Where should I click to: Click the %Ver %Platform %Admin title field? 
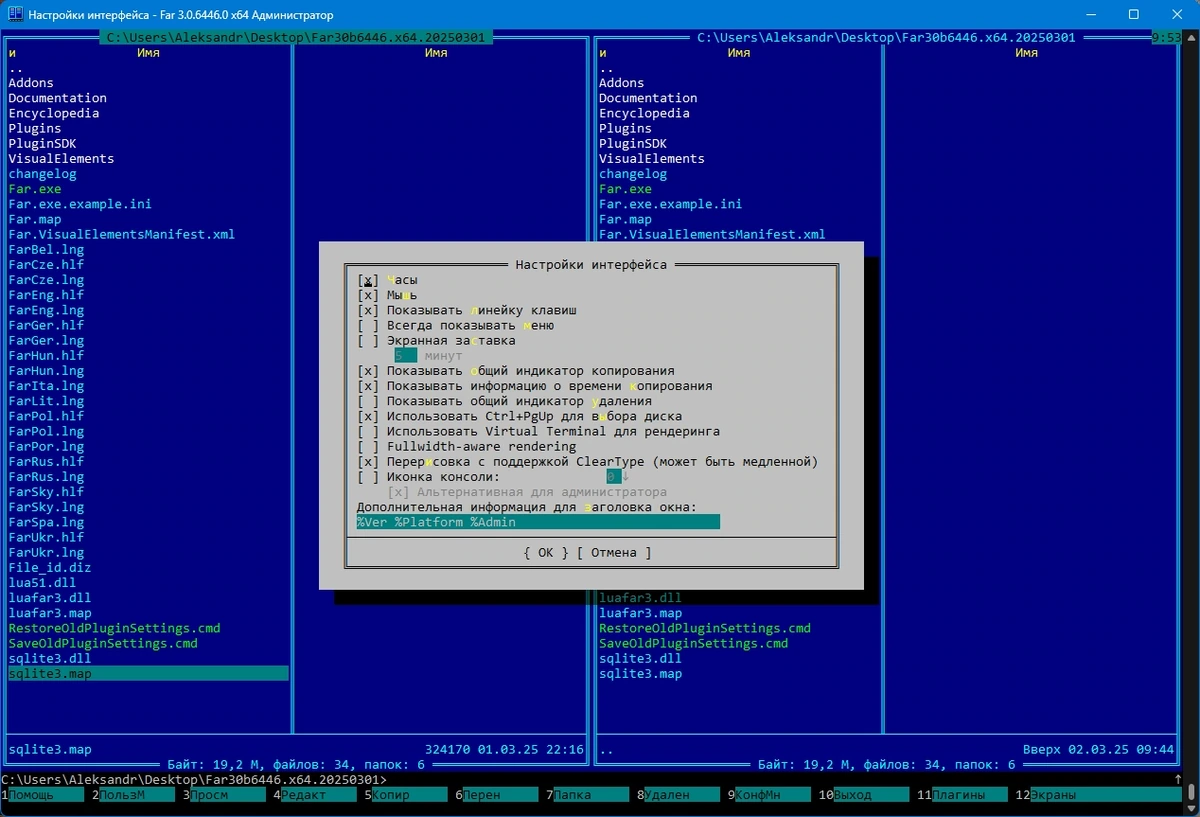(538, 522)
